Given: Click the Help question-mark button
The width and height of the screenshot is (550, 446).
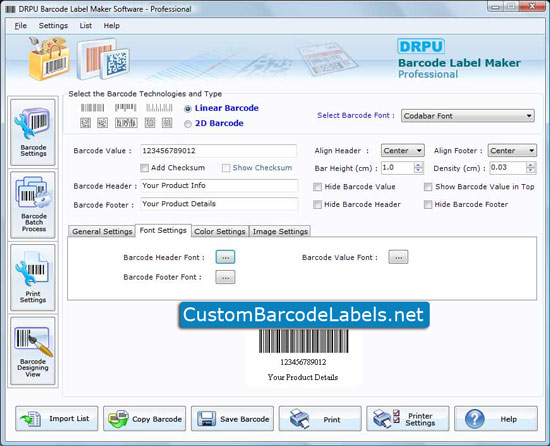Looking at the screenshot, I should pos(496,418).
